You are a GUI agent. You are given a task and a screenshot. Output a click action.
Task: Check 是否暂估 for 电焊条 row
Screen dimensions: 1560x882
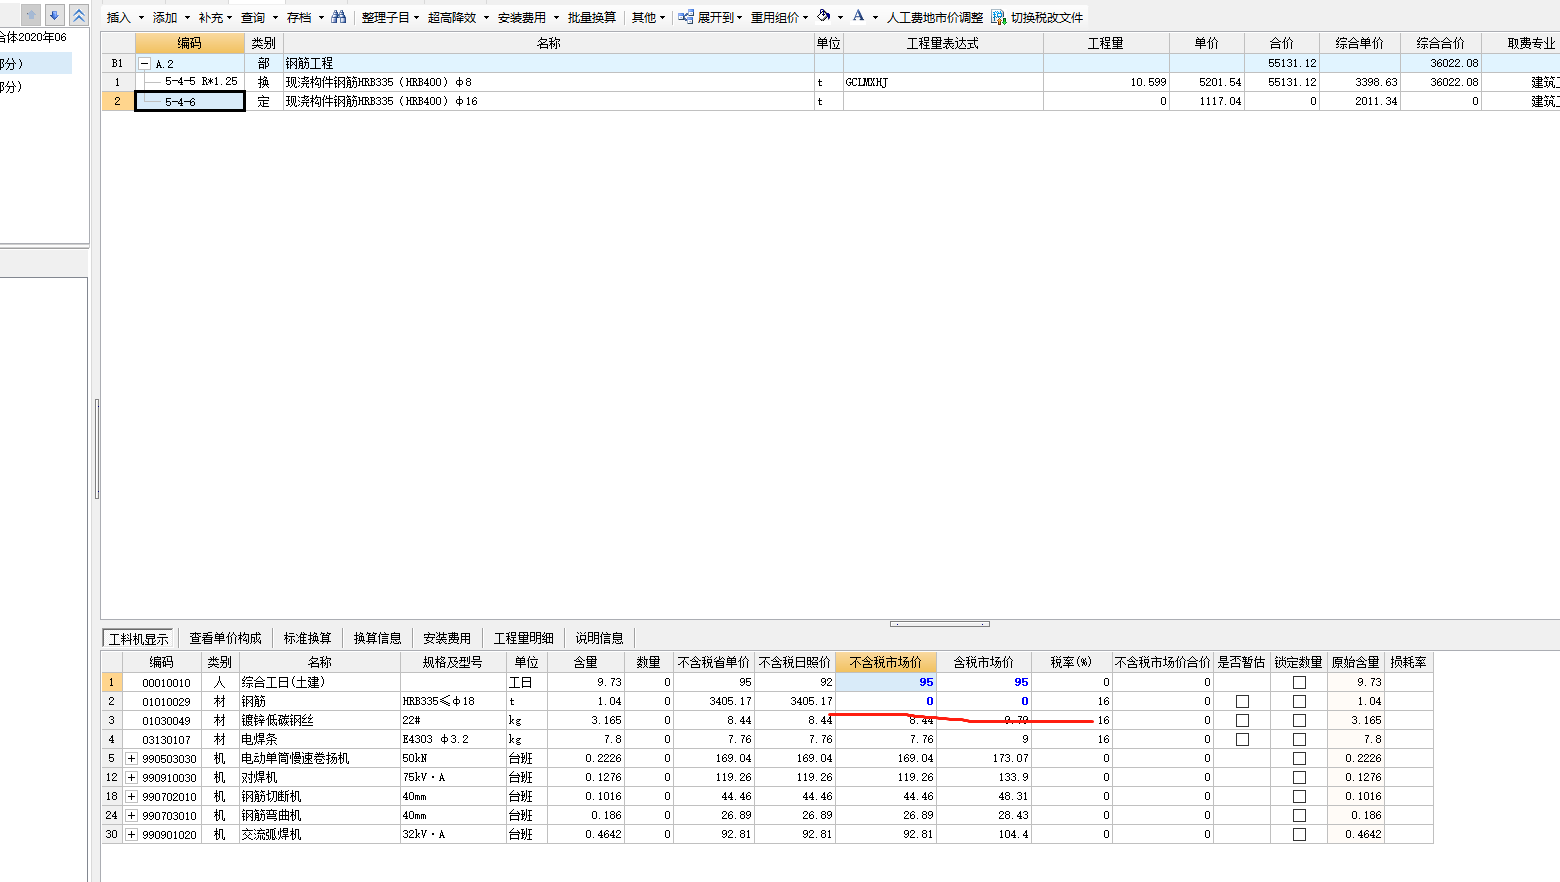coord(1242,739)
